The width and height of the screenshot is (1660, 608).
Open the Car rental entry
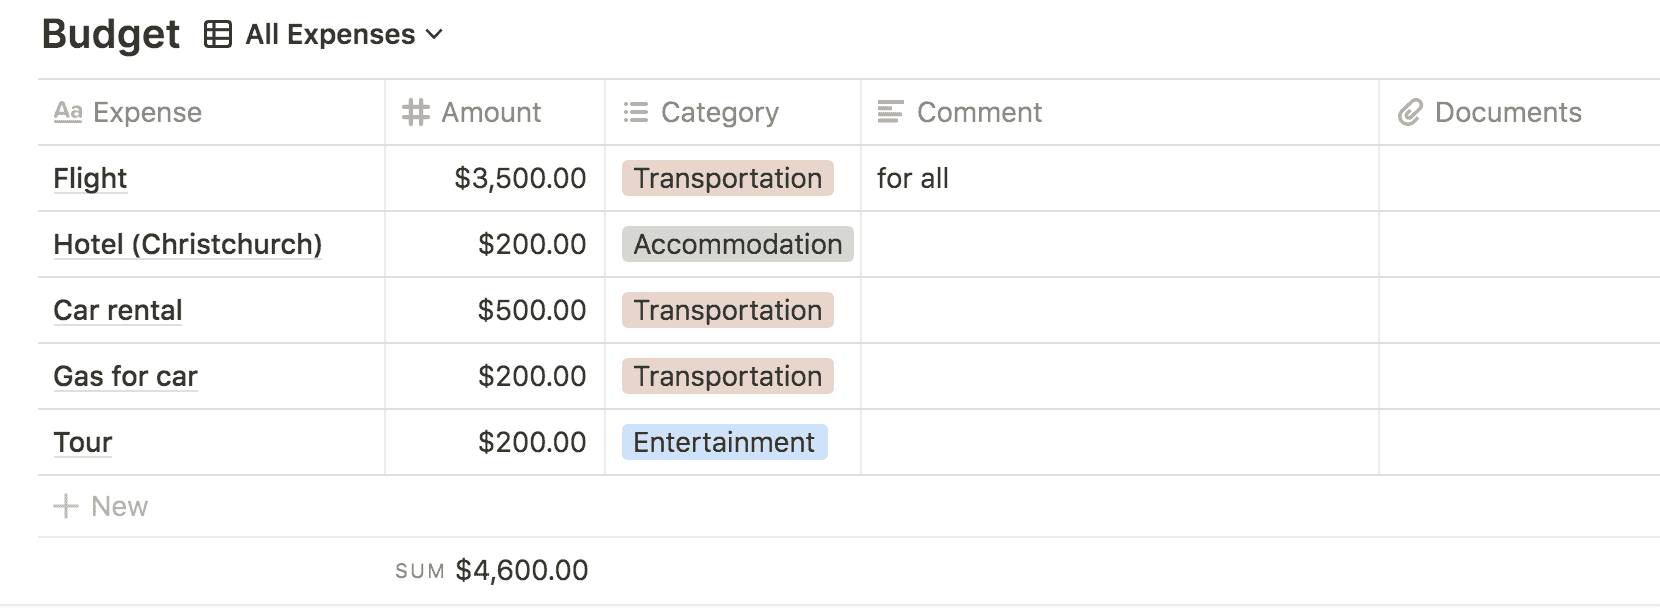117,310
